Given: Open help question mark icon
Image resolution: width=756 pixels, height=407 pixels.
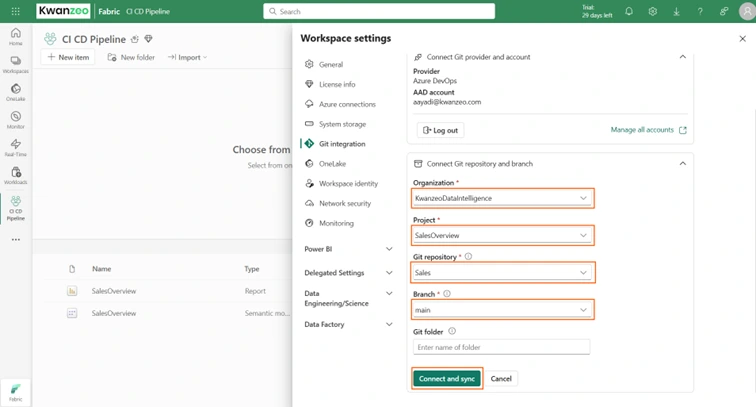Looking at the screenshot, I should (700, 11).
